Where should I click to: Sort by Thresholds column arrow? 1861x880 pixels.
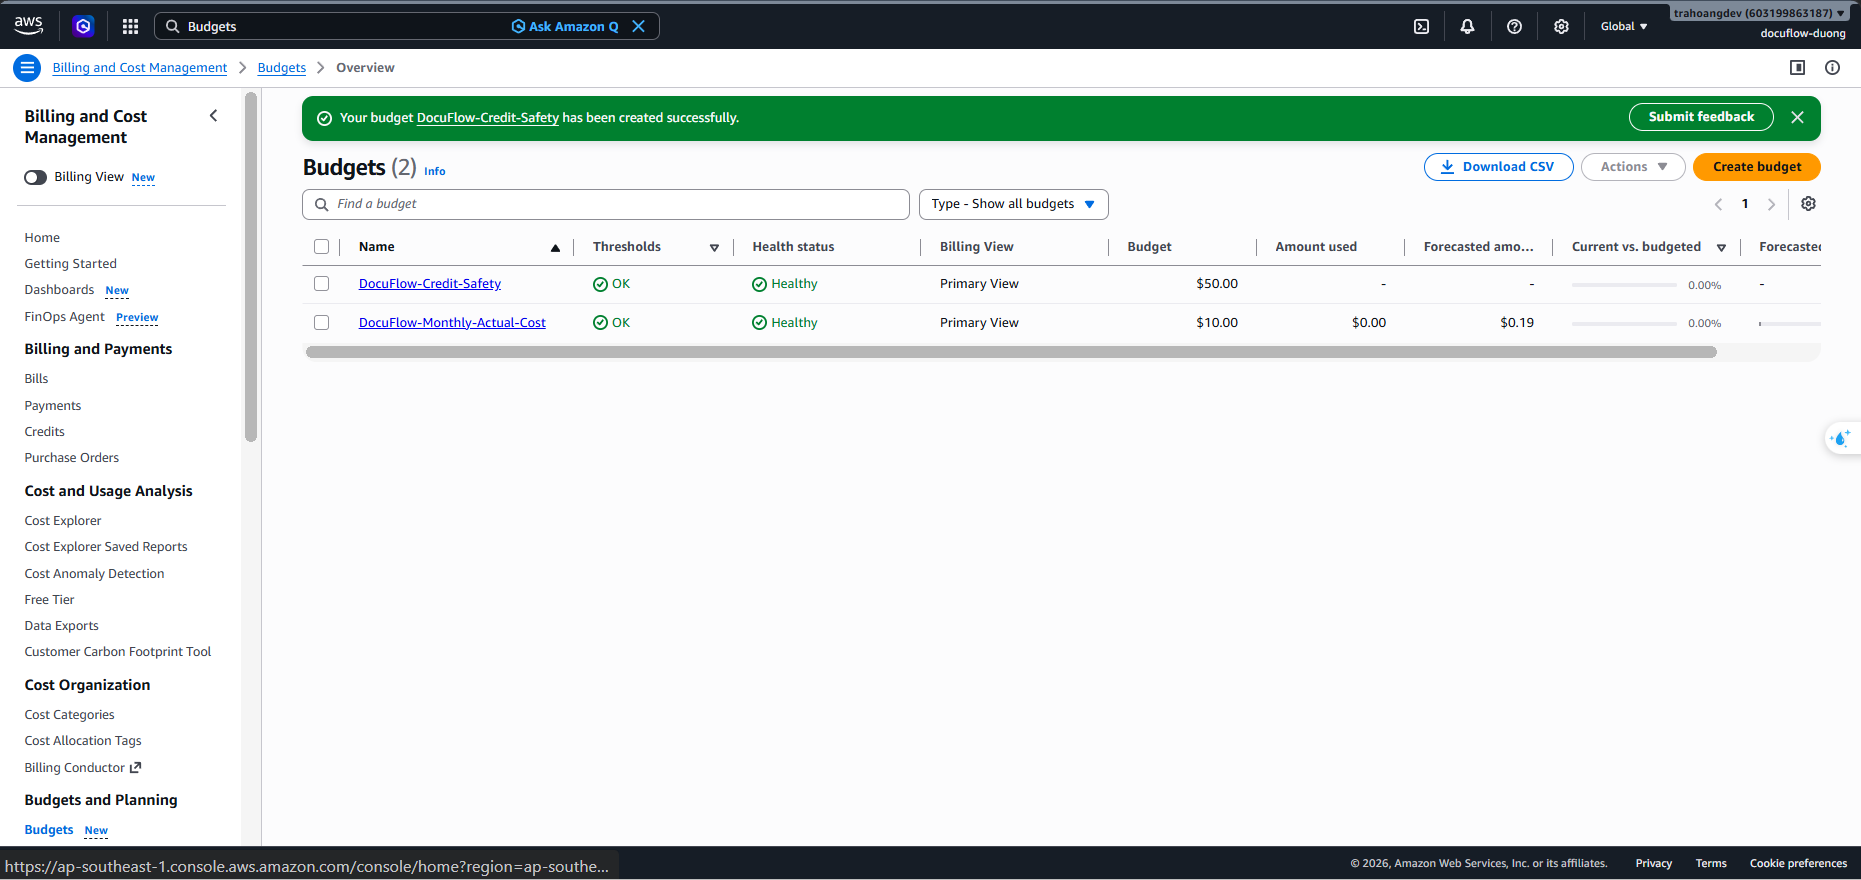click(714, 248)
